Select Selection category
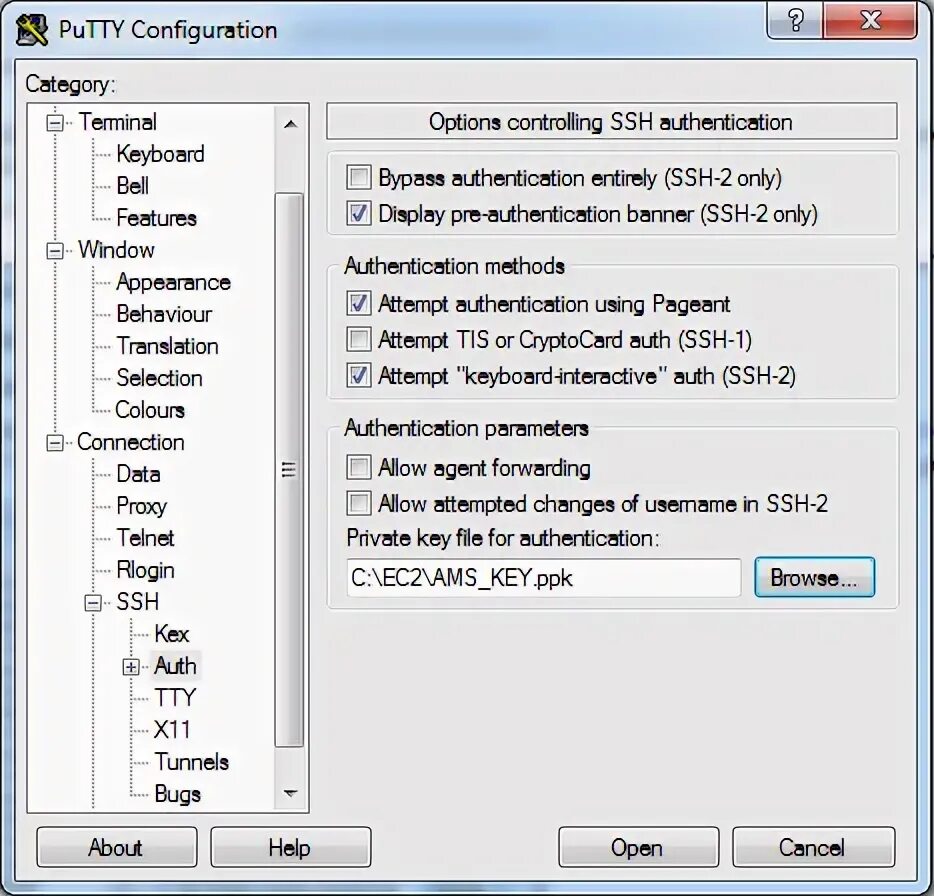This screenshot has height=896, width=934. [159, 378]
